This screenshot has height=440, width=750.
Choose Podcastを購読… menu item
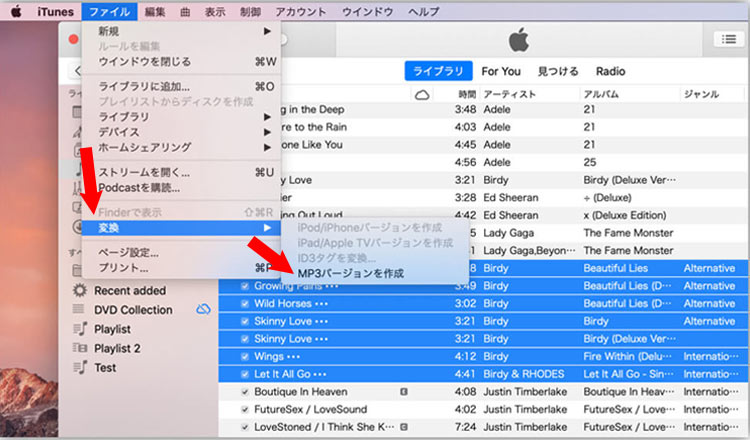[181, 187]
